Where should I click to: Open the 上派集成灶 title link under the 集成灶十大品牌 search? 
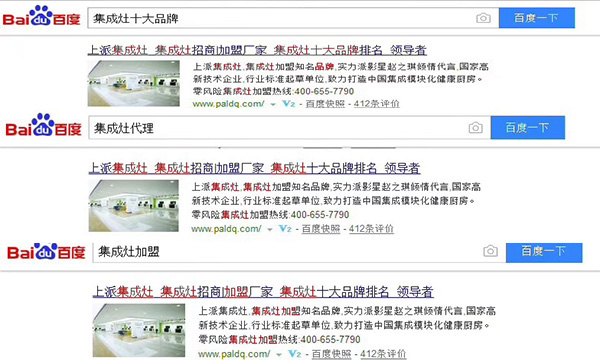tap(257, 50)
